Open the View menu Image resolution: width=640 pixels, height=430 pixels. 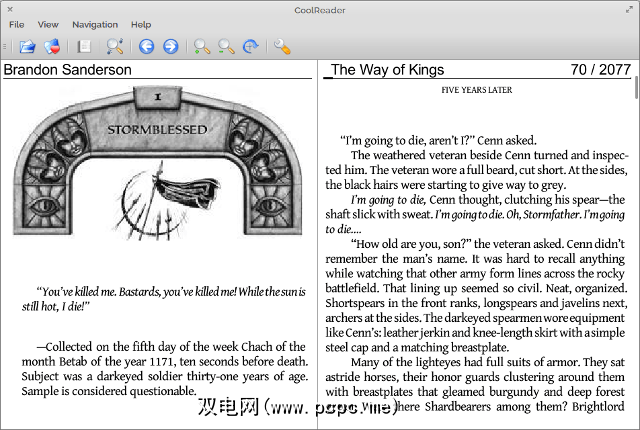(x=48, y=24)
